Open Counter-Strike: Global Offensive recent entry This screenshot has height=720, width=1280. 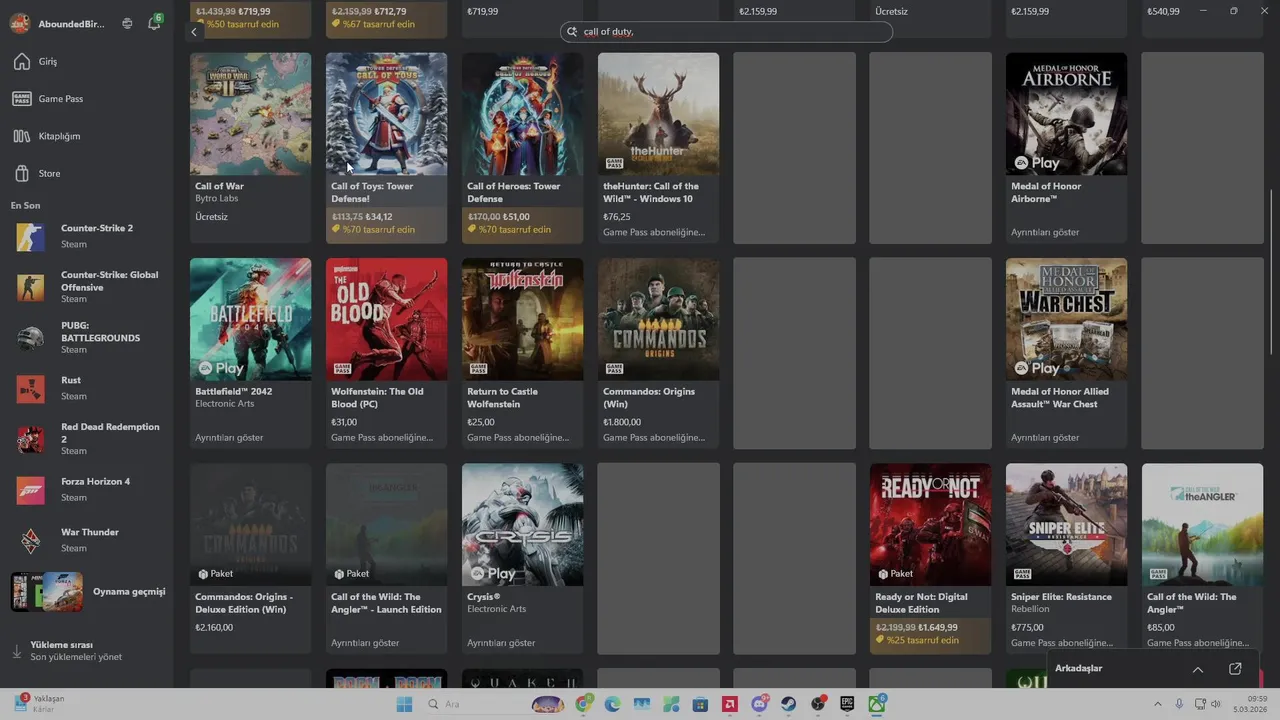click(88, 287)
